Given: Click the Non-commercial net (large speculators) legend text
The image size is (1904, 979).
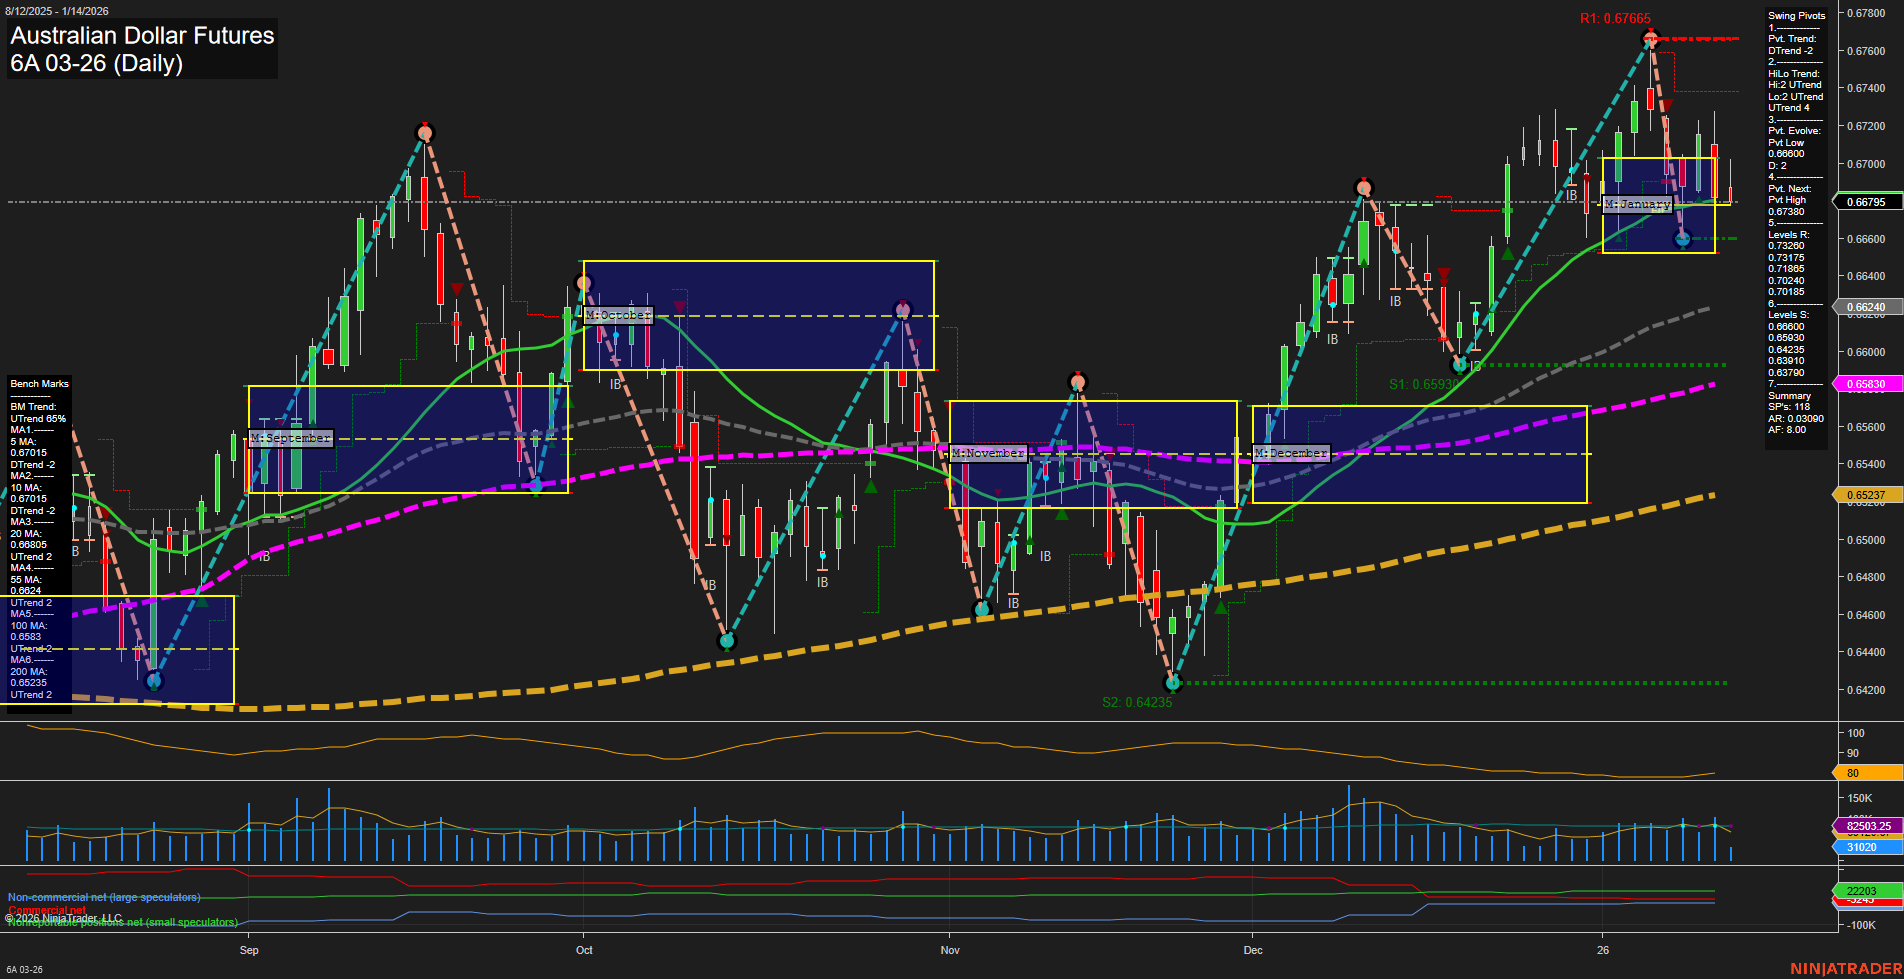Looking at the screenshot, I should click(103, 897).
